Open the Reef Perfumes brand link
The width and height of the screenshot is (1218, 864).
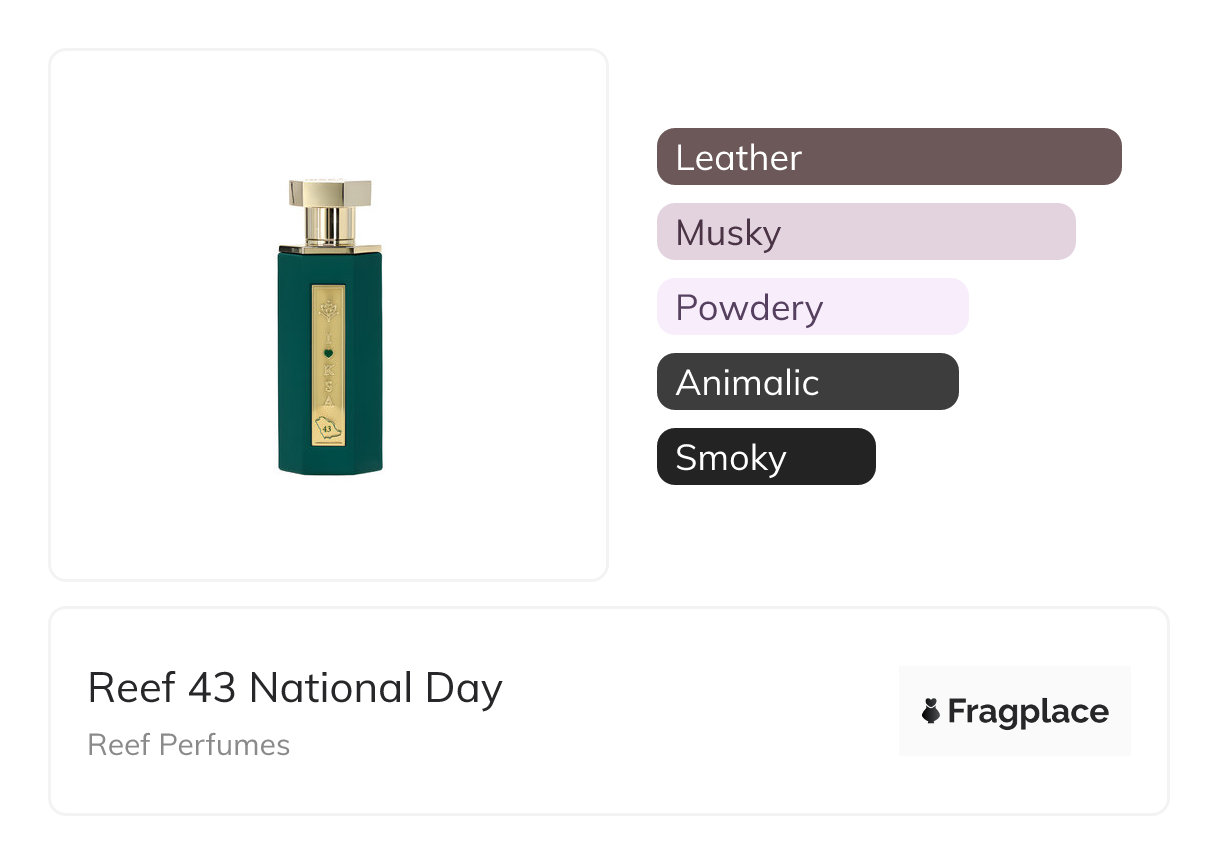[189, 745]
